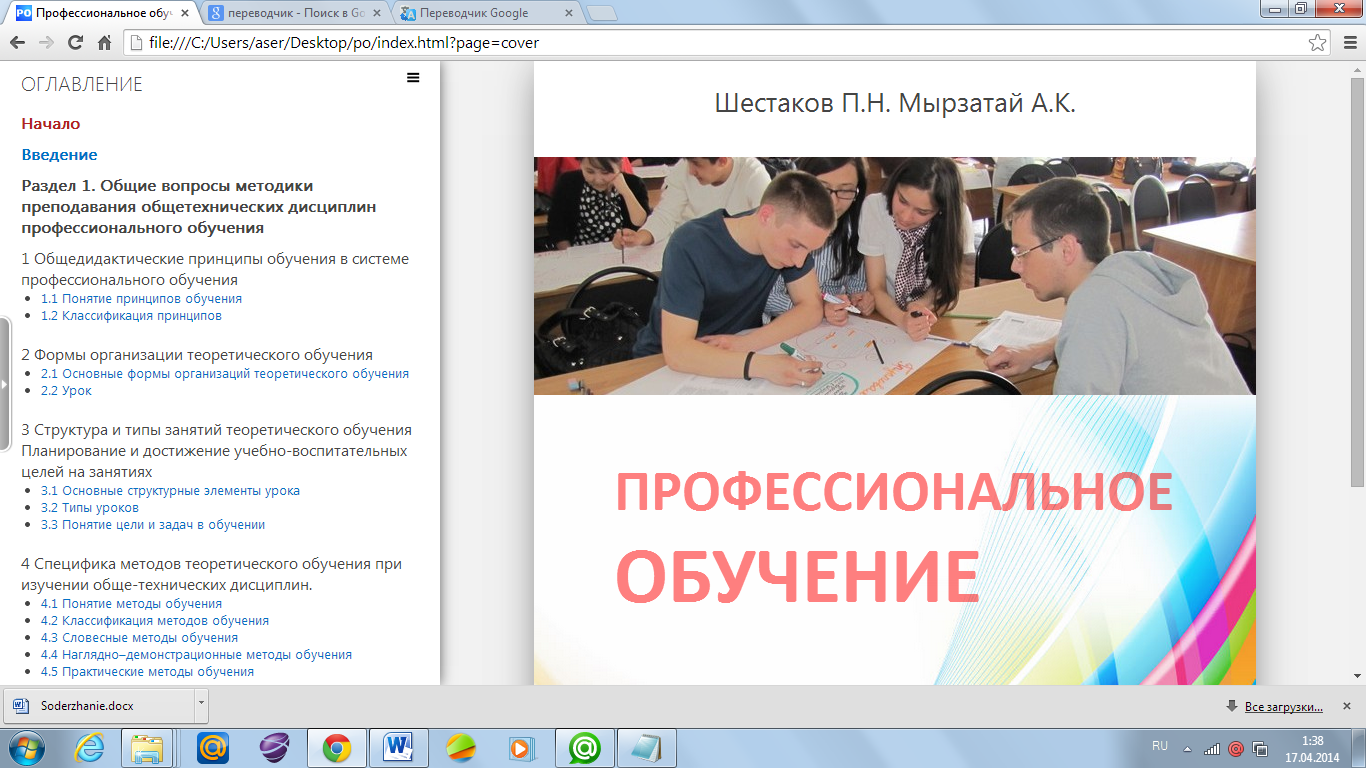Toggle the table of contents hamburger icon

click(x=413, y=77)
